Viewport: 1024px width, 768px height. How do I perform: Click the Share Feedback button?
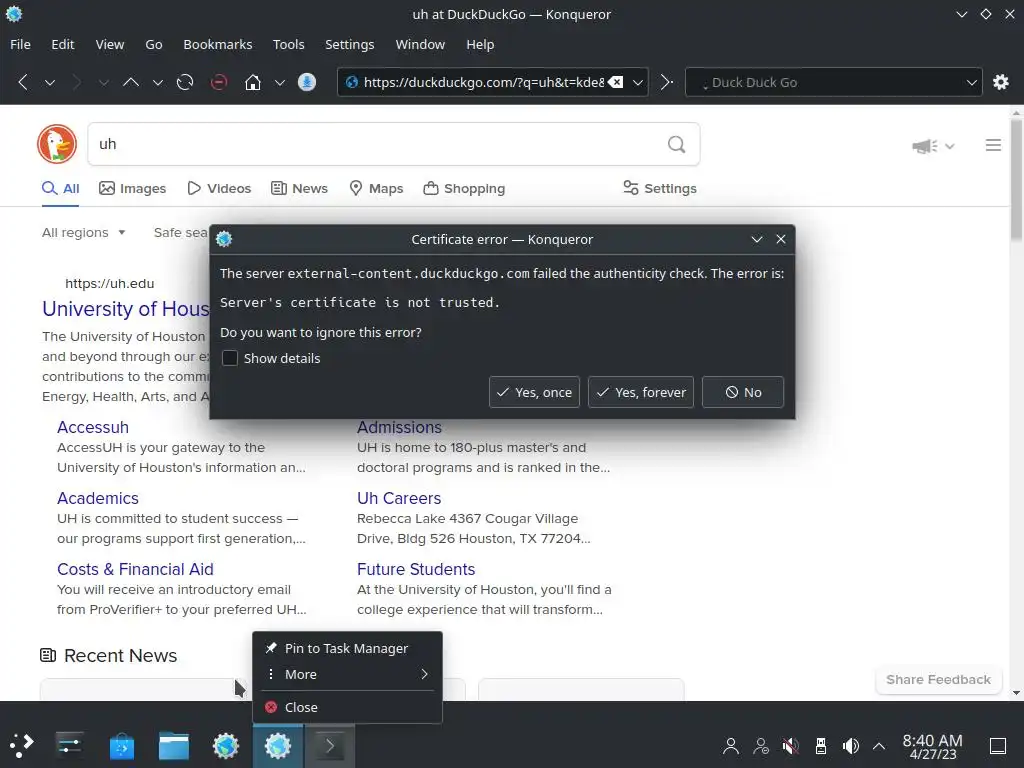(x=938, y=679)
